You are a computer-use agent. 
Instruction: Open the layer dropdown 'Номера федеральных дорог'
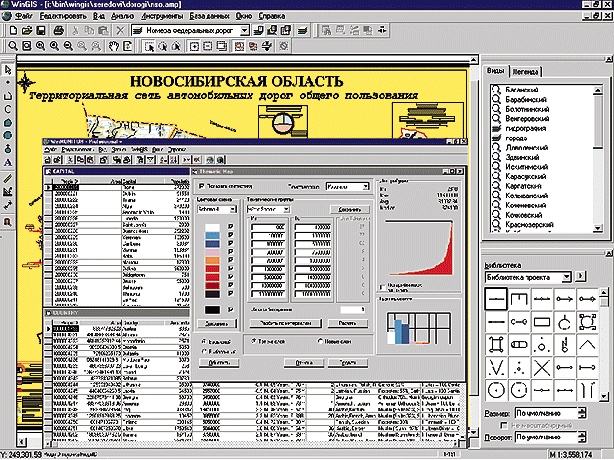[x=244, y=30]
